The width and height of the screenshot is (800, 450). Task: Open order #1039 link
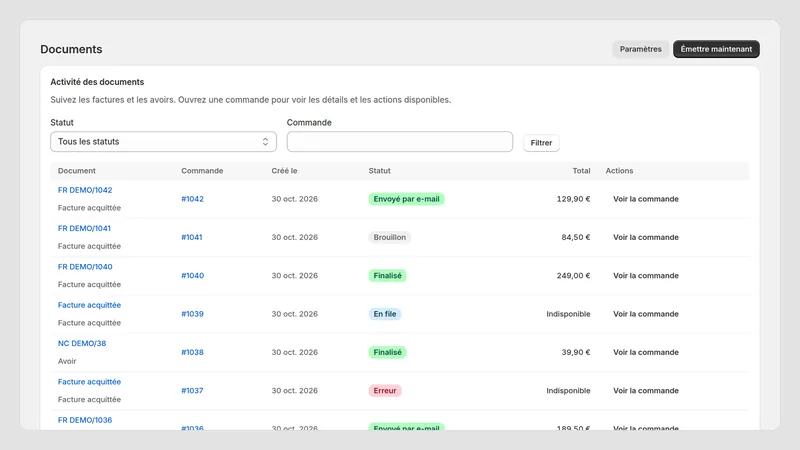tap(192, 314)
